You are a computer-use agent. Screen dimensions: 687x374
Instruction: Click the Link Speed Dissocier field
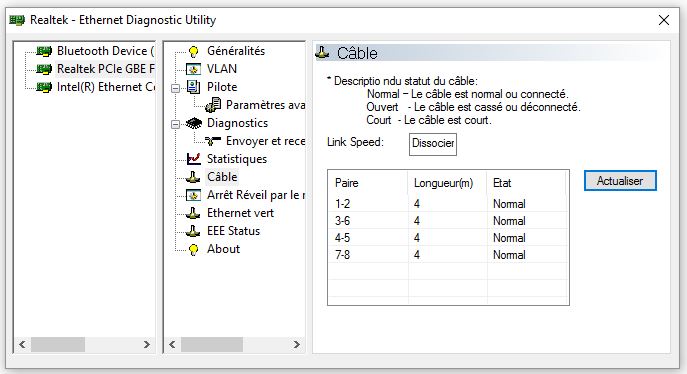(433, 144)
